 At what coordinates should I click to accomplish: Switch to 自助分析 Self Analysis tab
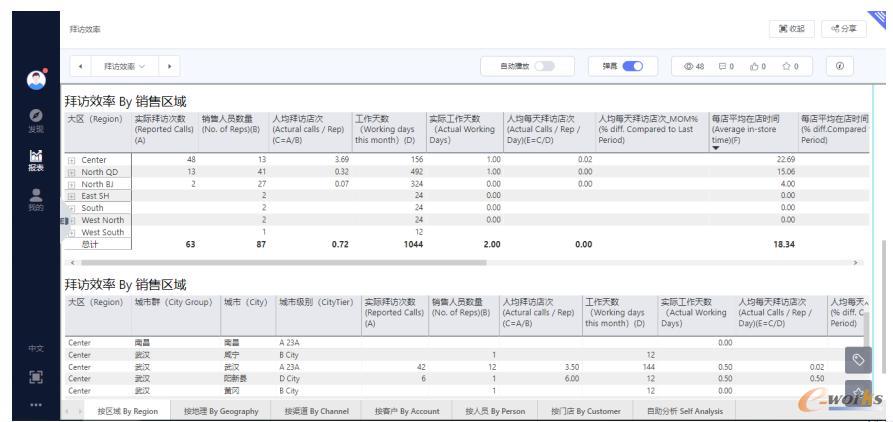[684, 410]
